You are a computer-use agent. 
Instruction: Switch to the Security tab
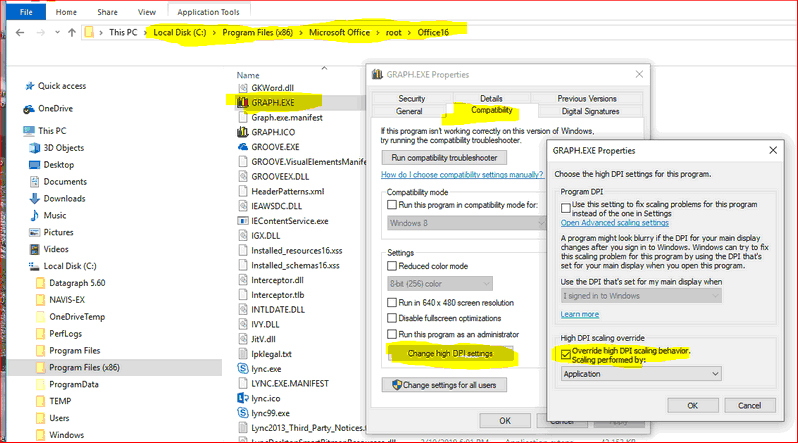click(412, 98)
